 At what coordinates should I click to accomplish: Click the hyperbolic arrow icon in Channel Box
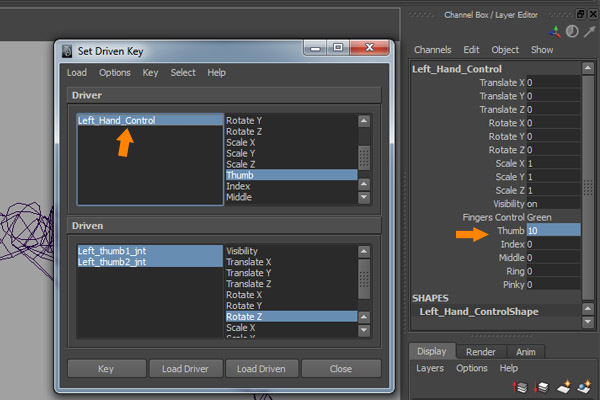590,31
